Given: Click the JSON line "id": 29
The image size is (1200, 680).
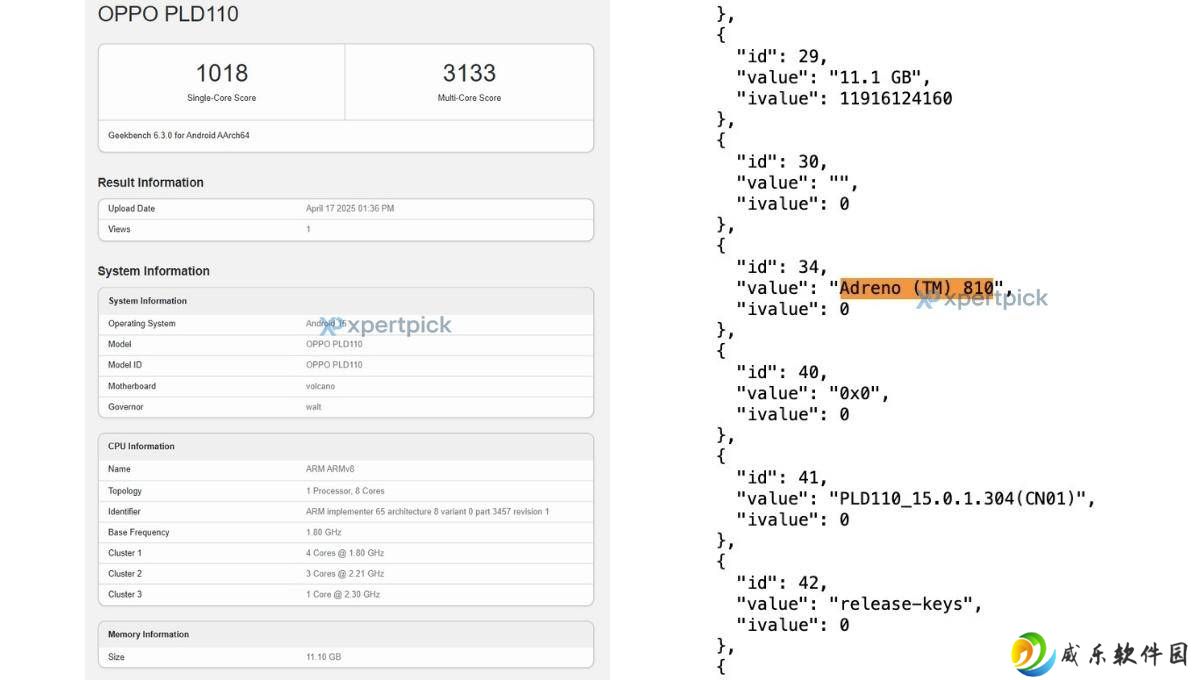Looking at the screenshot, I should click(782, 56).
